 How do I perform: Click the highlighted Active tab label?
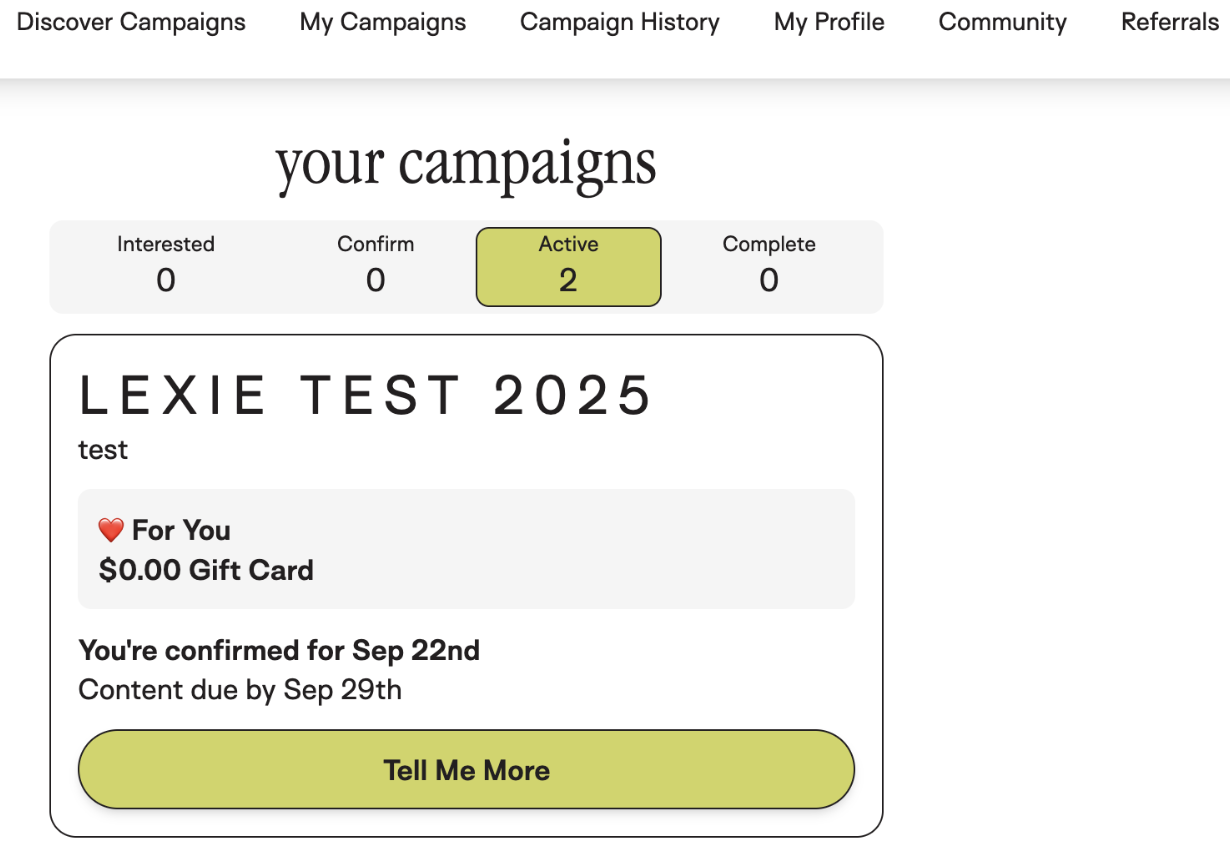(x=568, y=245)
